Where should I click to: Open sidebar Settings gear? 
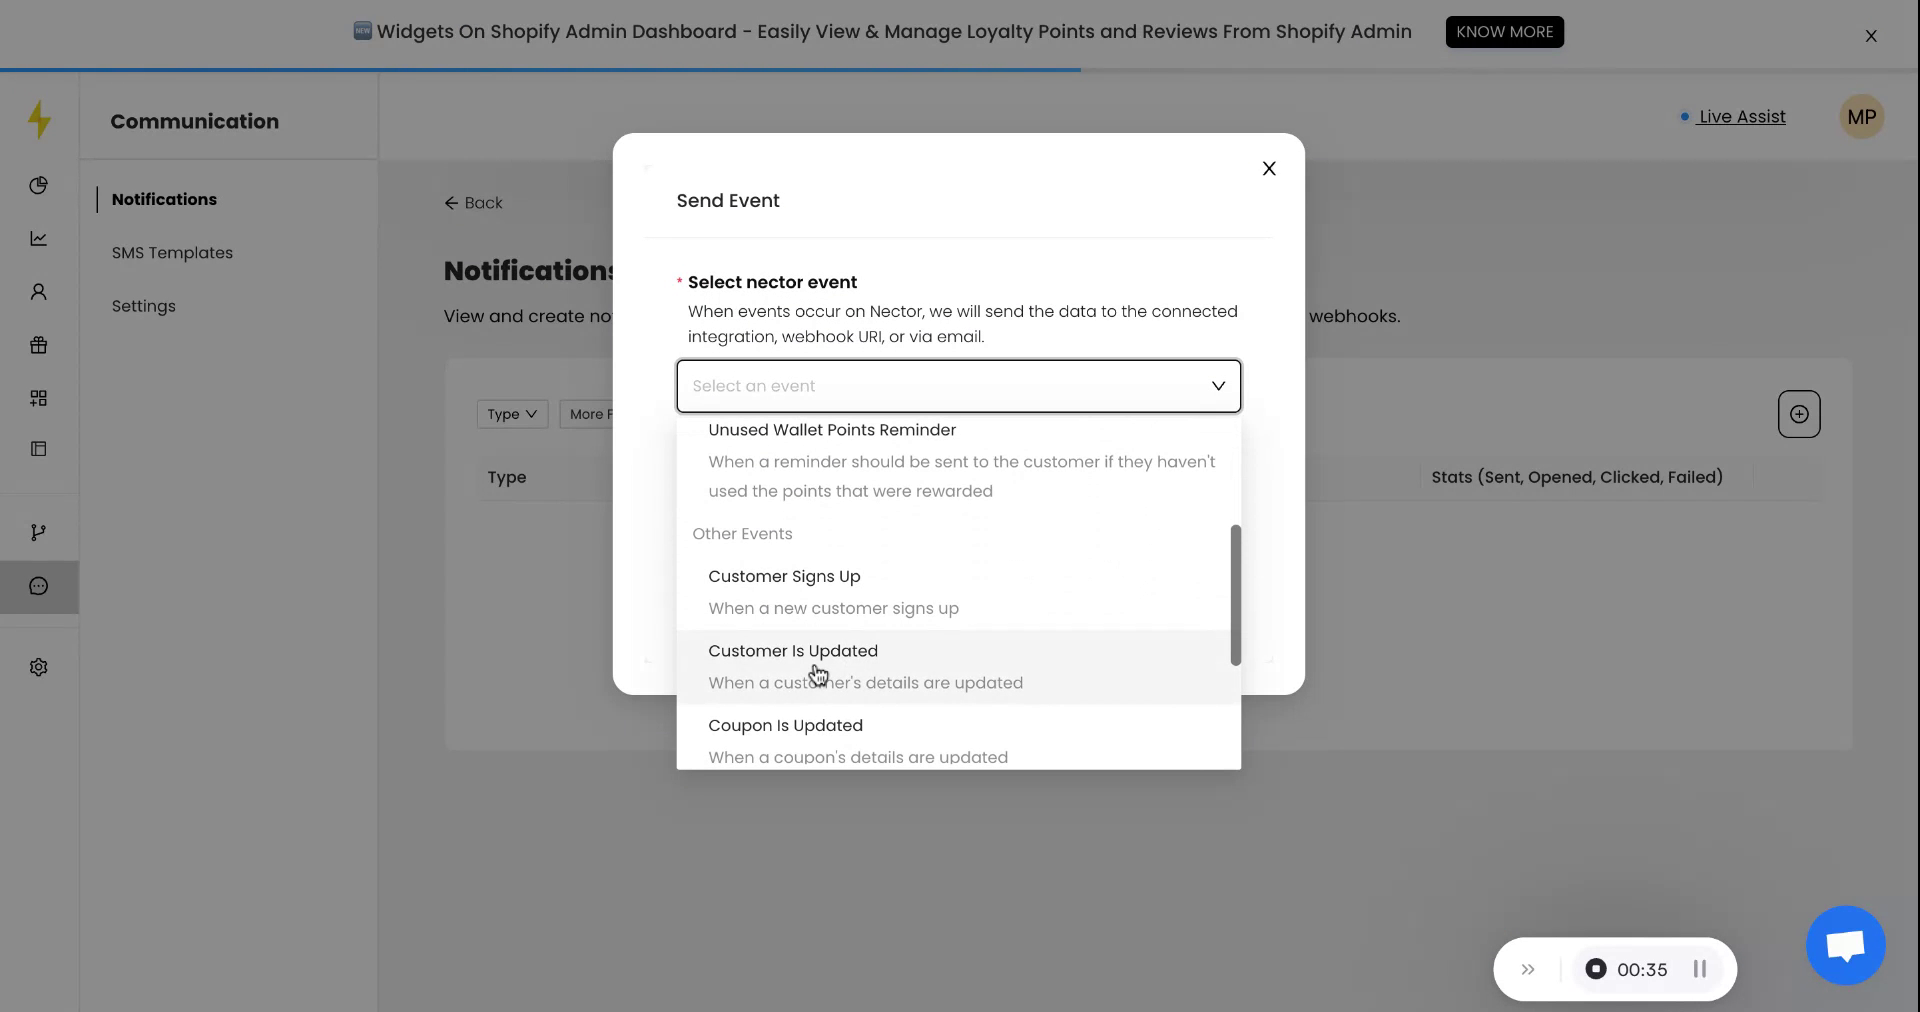click(38, 667)
